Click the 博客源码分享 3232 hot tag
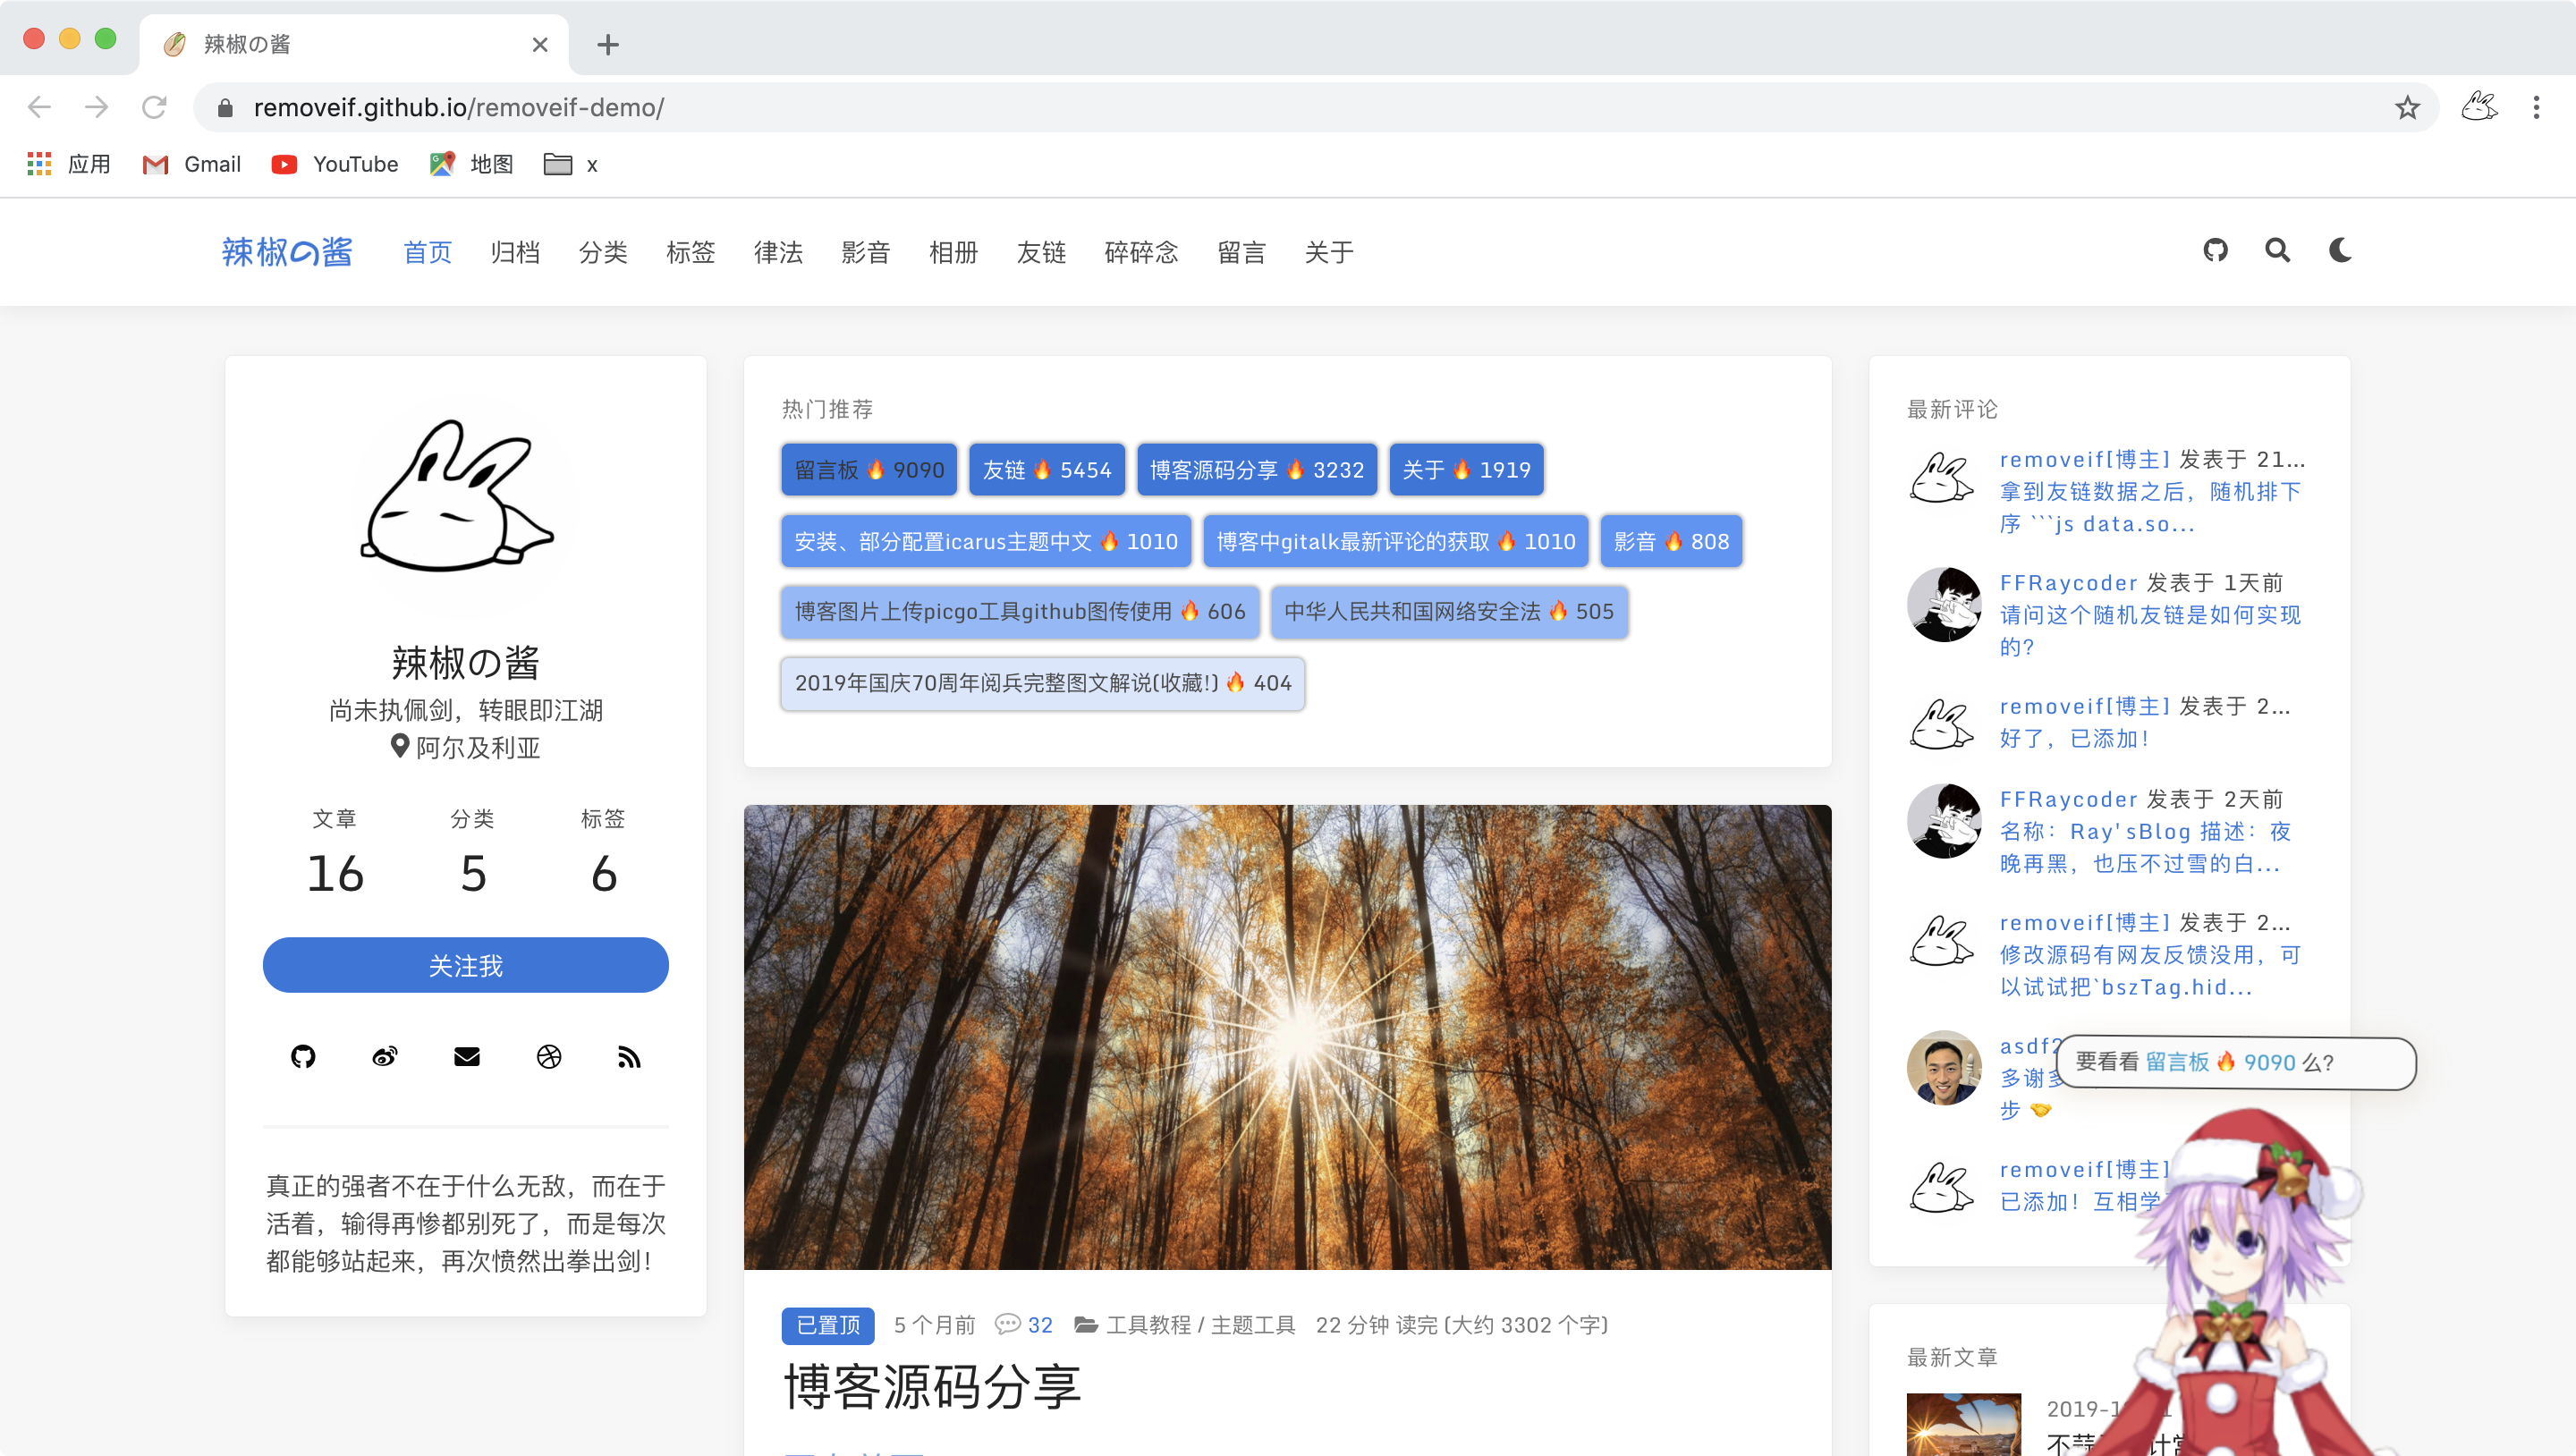 (1257, 470)
